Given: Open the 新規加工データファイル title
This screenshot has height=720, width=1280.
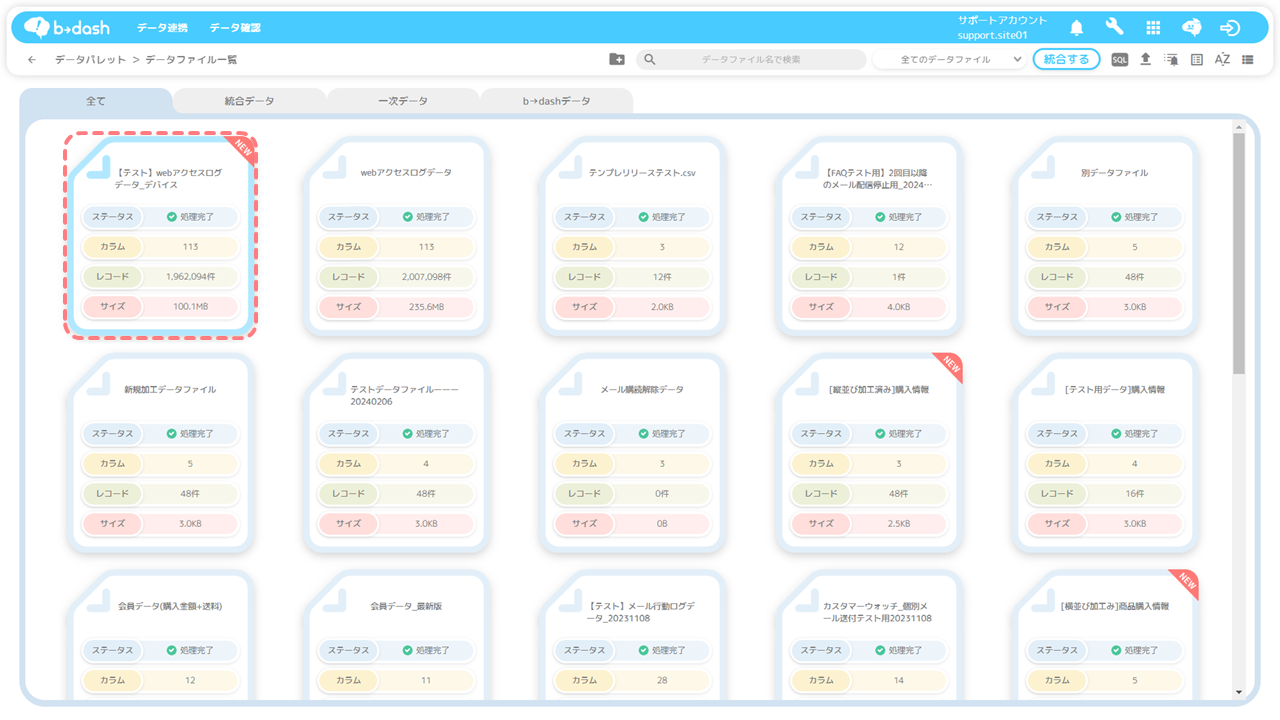Looking at the screenshot, I should pos(170,390).
